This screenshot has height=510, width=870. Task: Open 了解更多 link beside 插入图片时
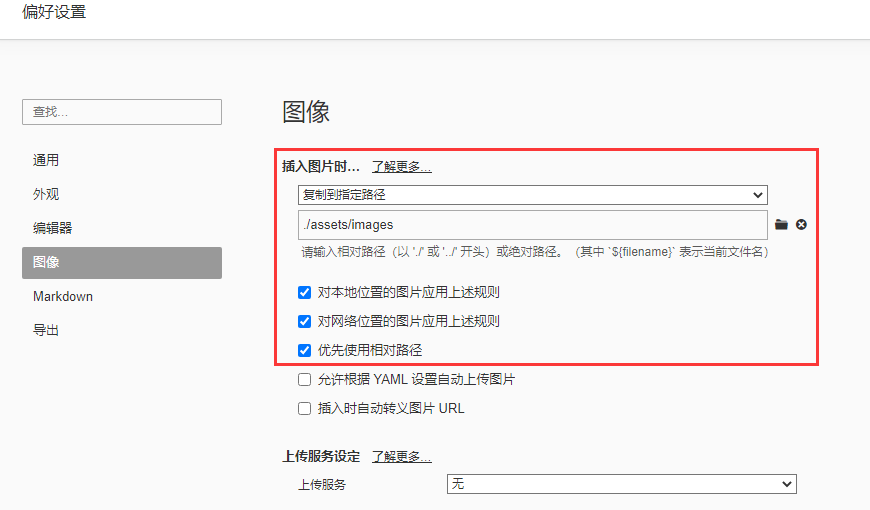[402, 166]
